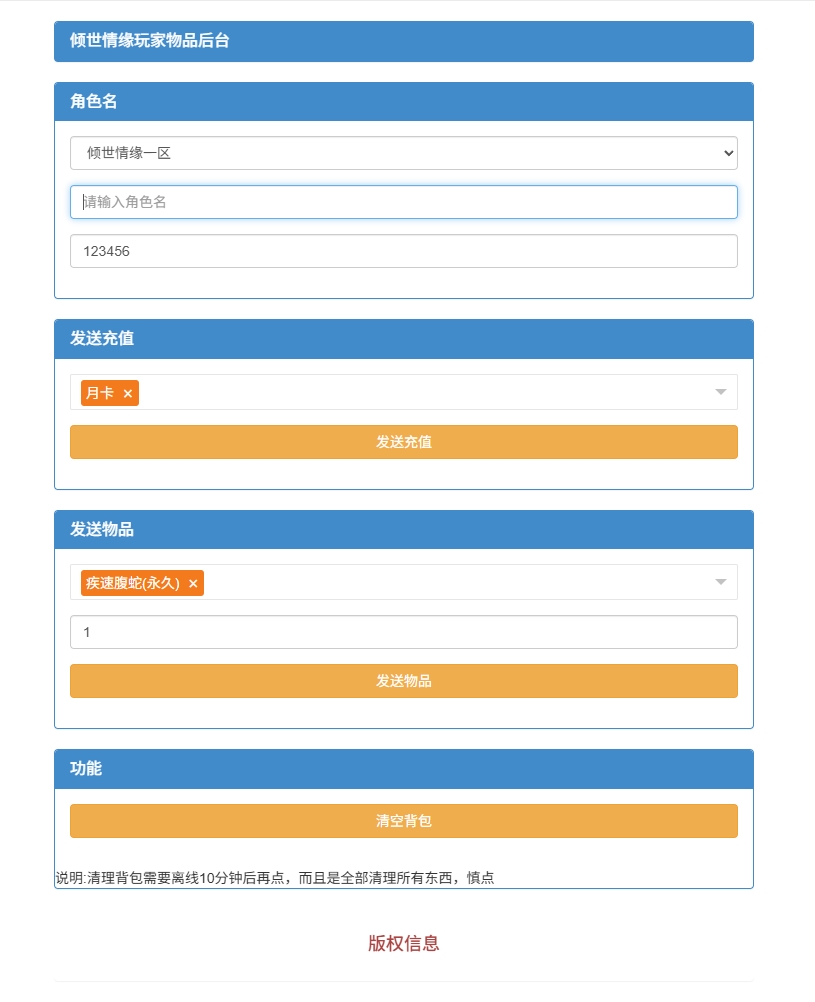Viewport: 815px width, 1002px height.
Task: Expand the recharge type dropdown arrow
Action: 720,392
